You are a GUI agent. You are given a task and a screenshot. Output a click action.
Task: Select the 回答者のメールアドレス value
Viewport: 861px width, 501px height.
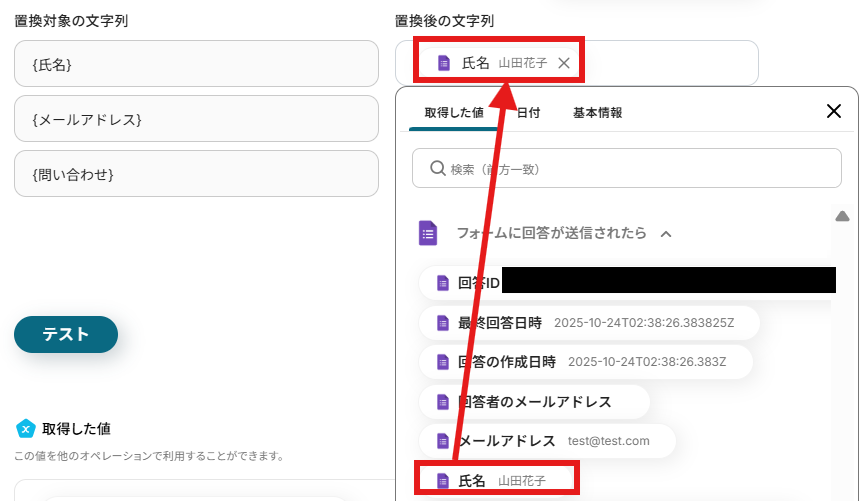tap(534, 402)
